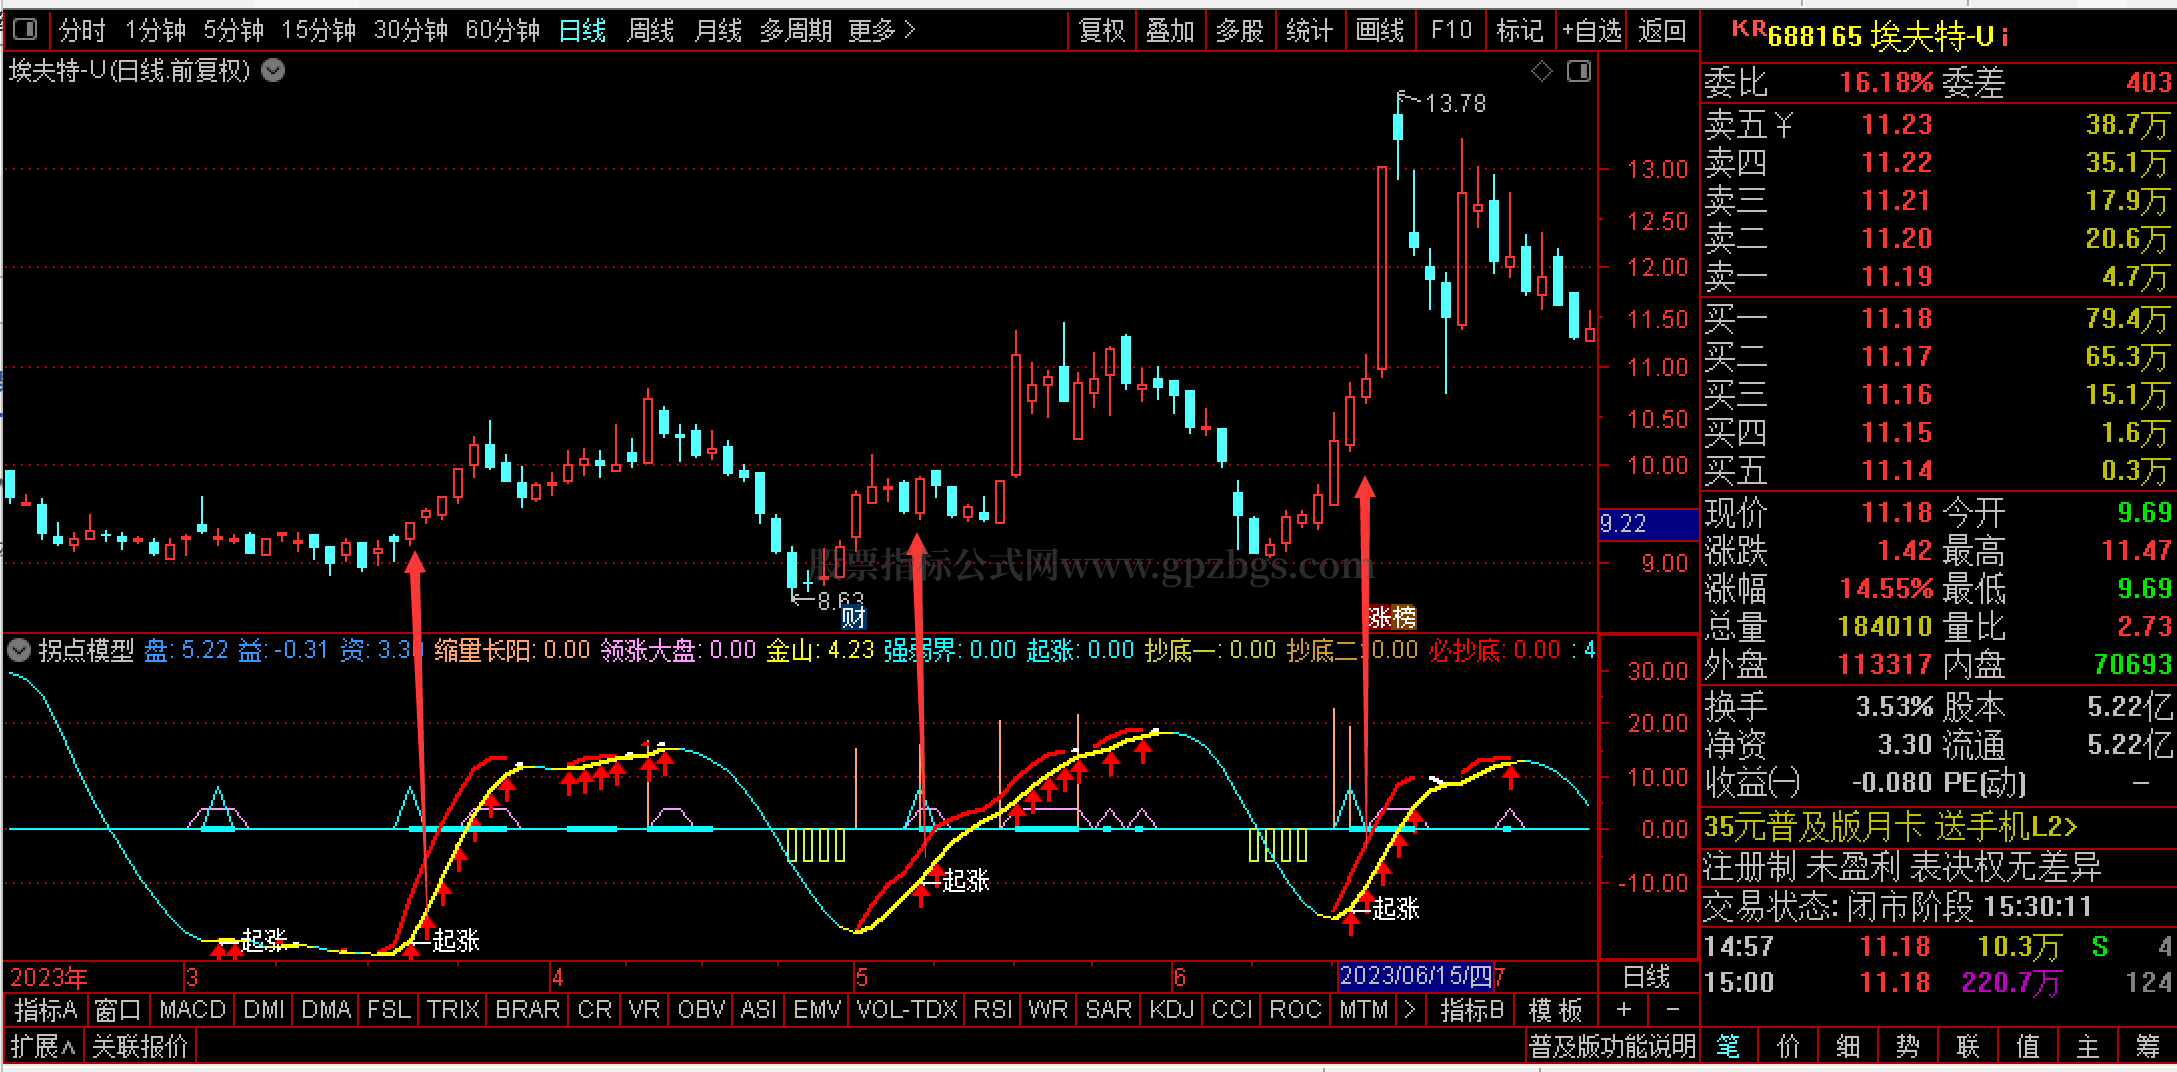Toggle the chart panel layout icon

1579,71
